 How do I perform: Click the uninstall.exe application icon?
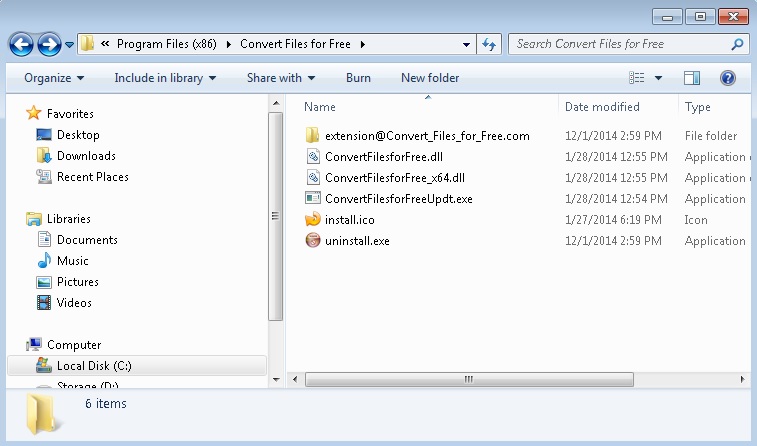[313, 240]
